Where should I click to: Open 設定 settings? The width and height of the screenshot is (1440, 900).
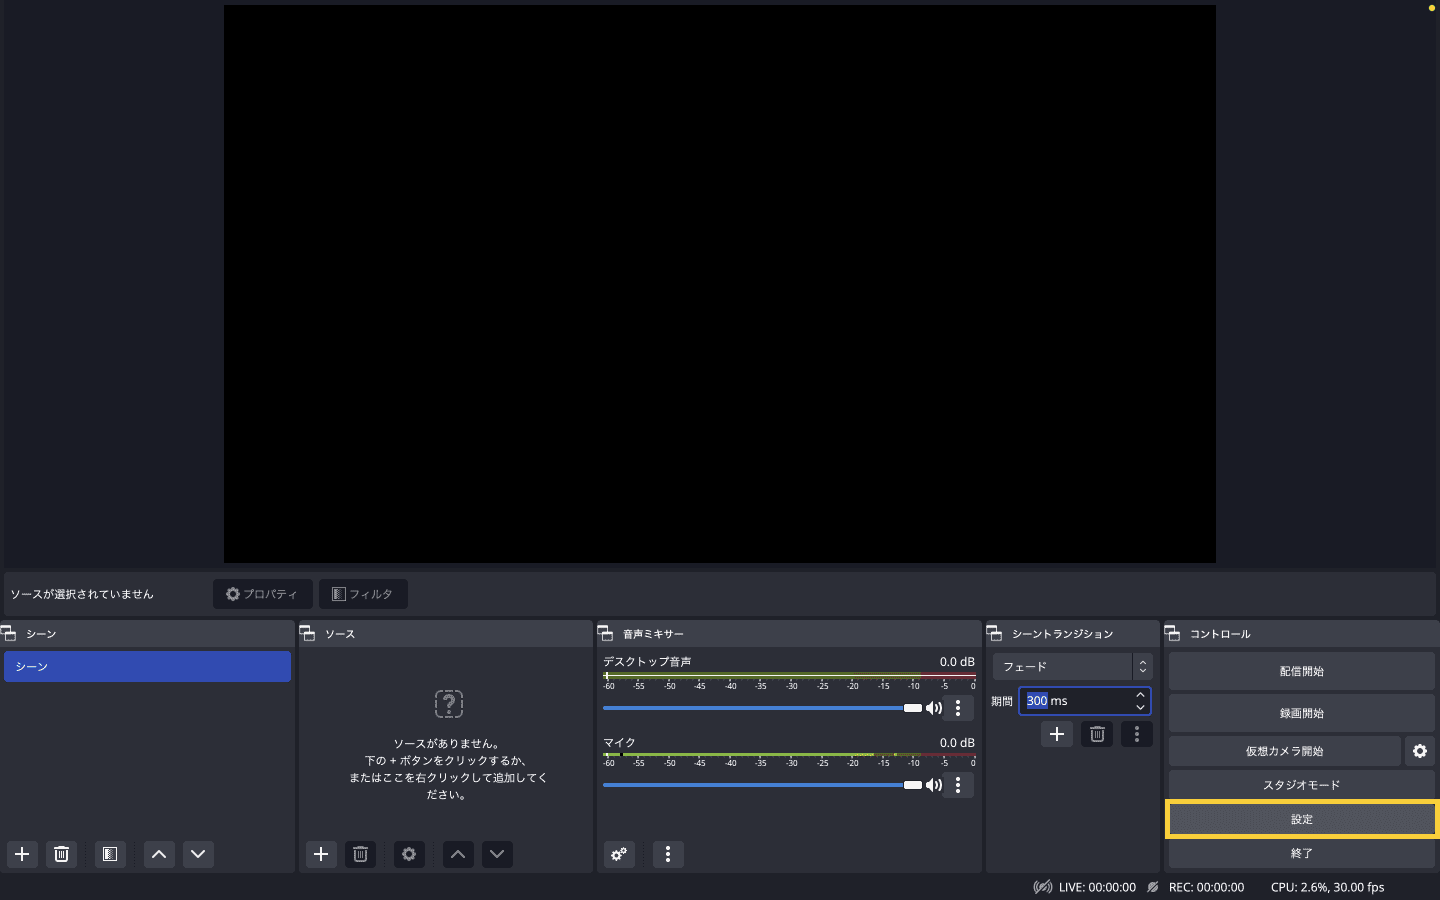coord(1301,819)
